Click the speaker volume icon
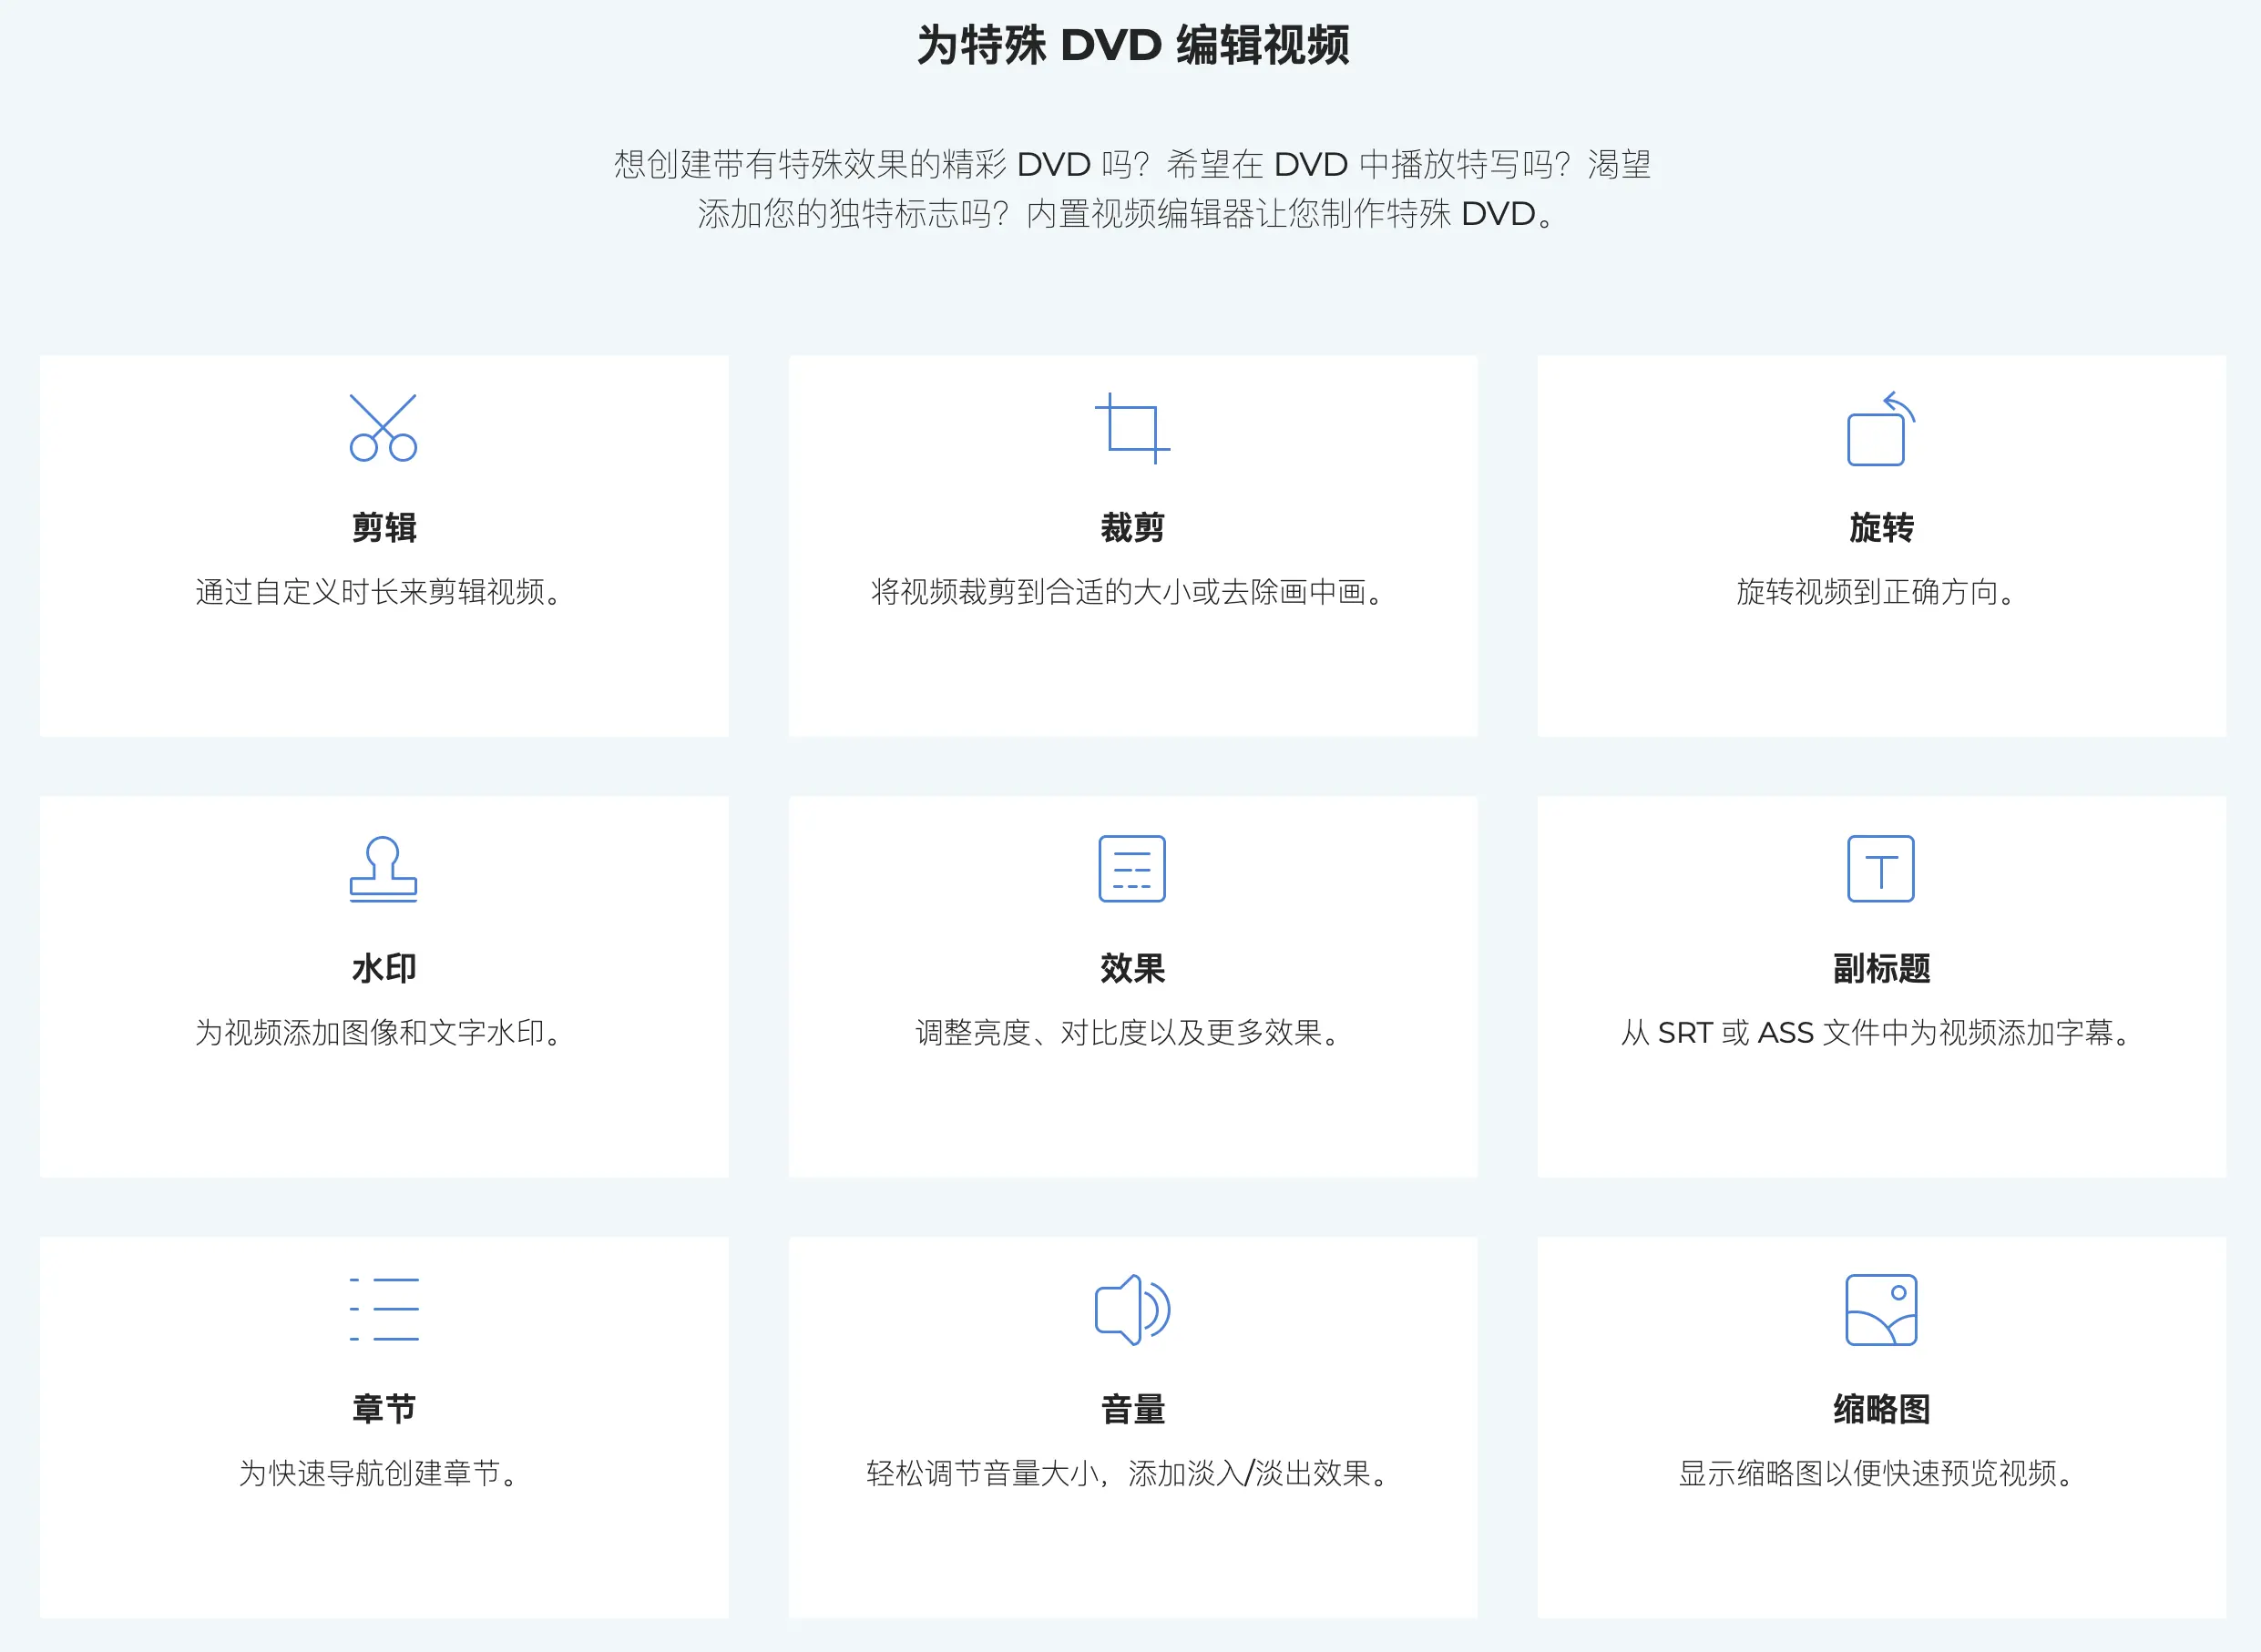The height and width of the screenshot is (1652, 2261). pos(1132,1309)
